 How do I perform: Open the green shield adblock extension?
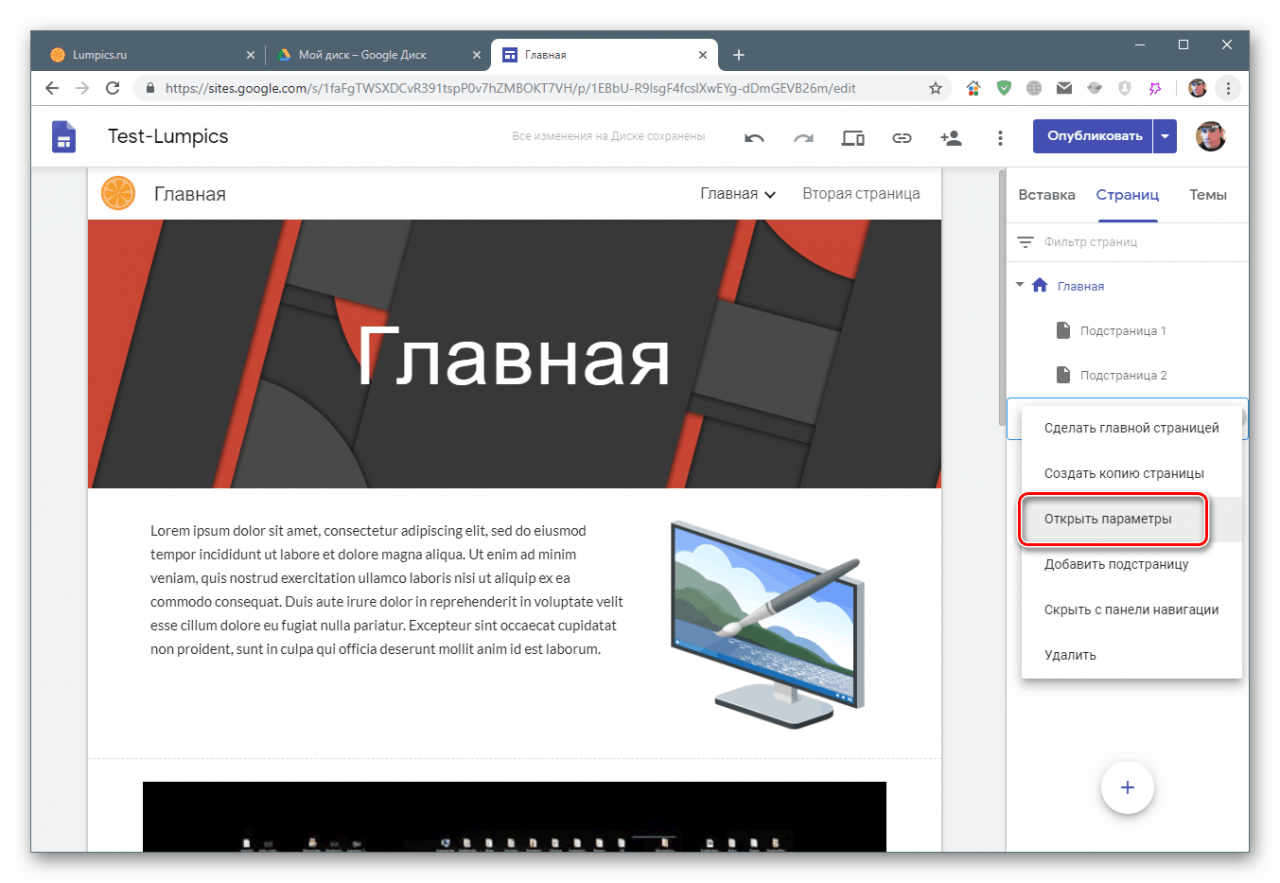pos(1004,88)
